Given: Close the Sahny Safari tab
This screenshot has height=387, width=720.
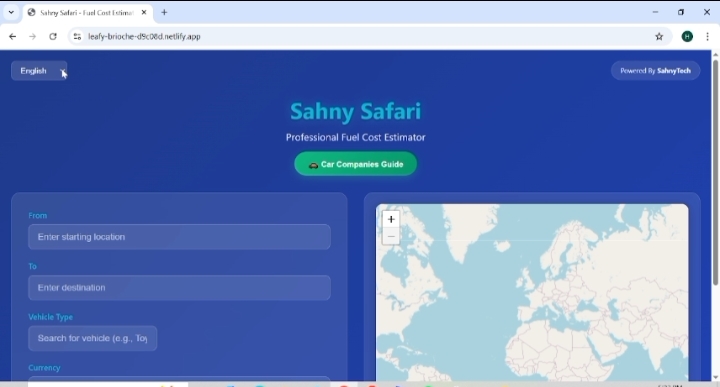Looking at the screenshot, I should click(x=144, y=12).
